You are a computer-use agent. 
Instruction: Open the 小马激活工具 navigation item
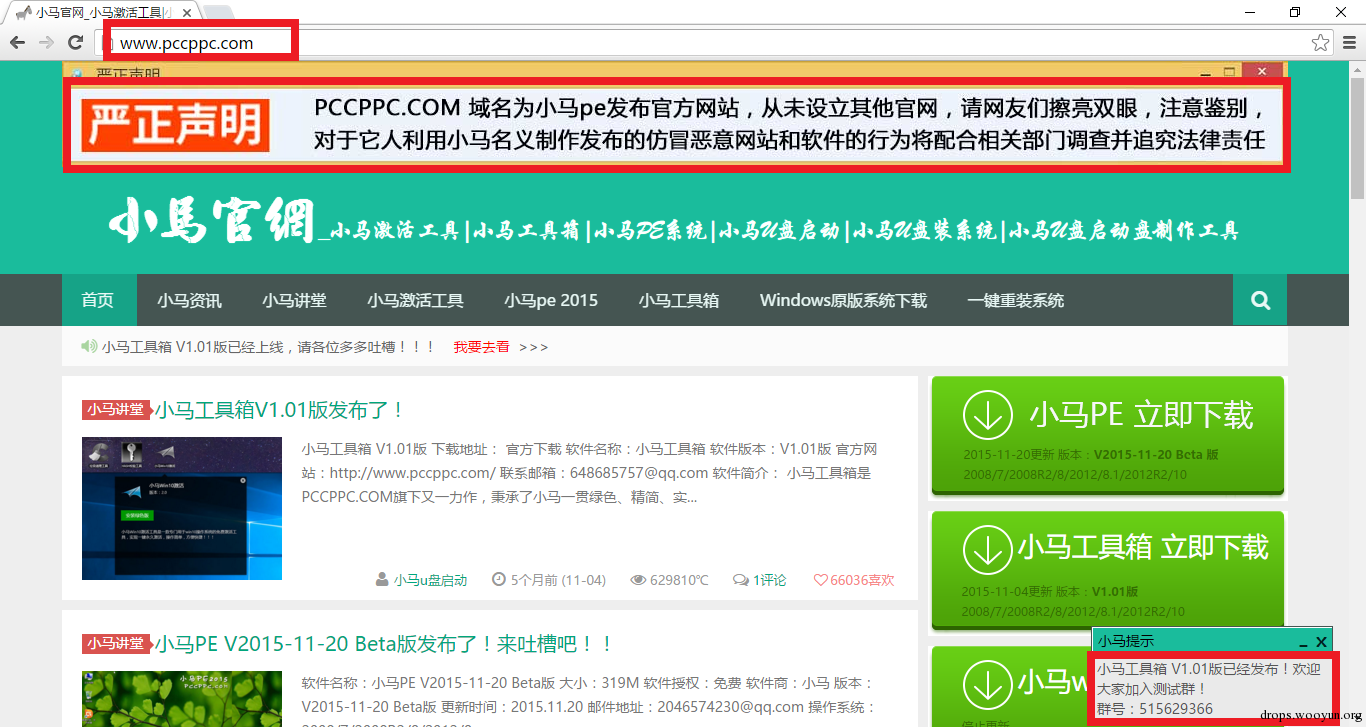415,300
